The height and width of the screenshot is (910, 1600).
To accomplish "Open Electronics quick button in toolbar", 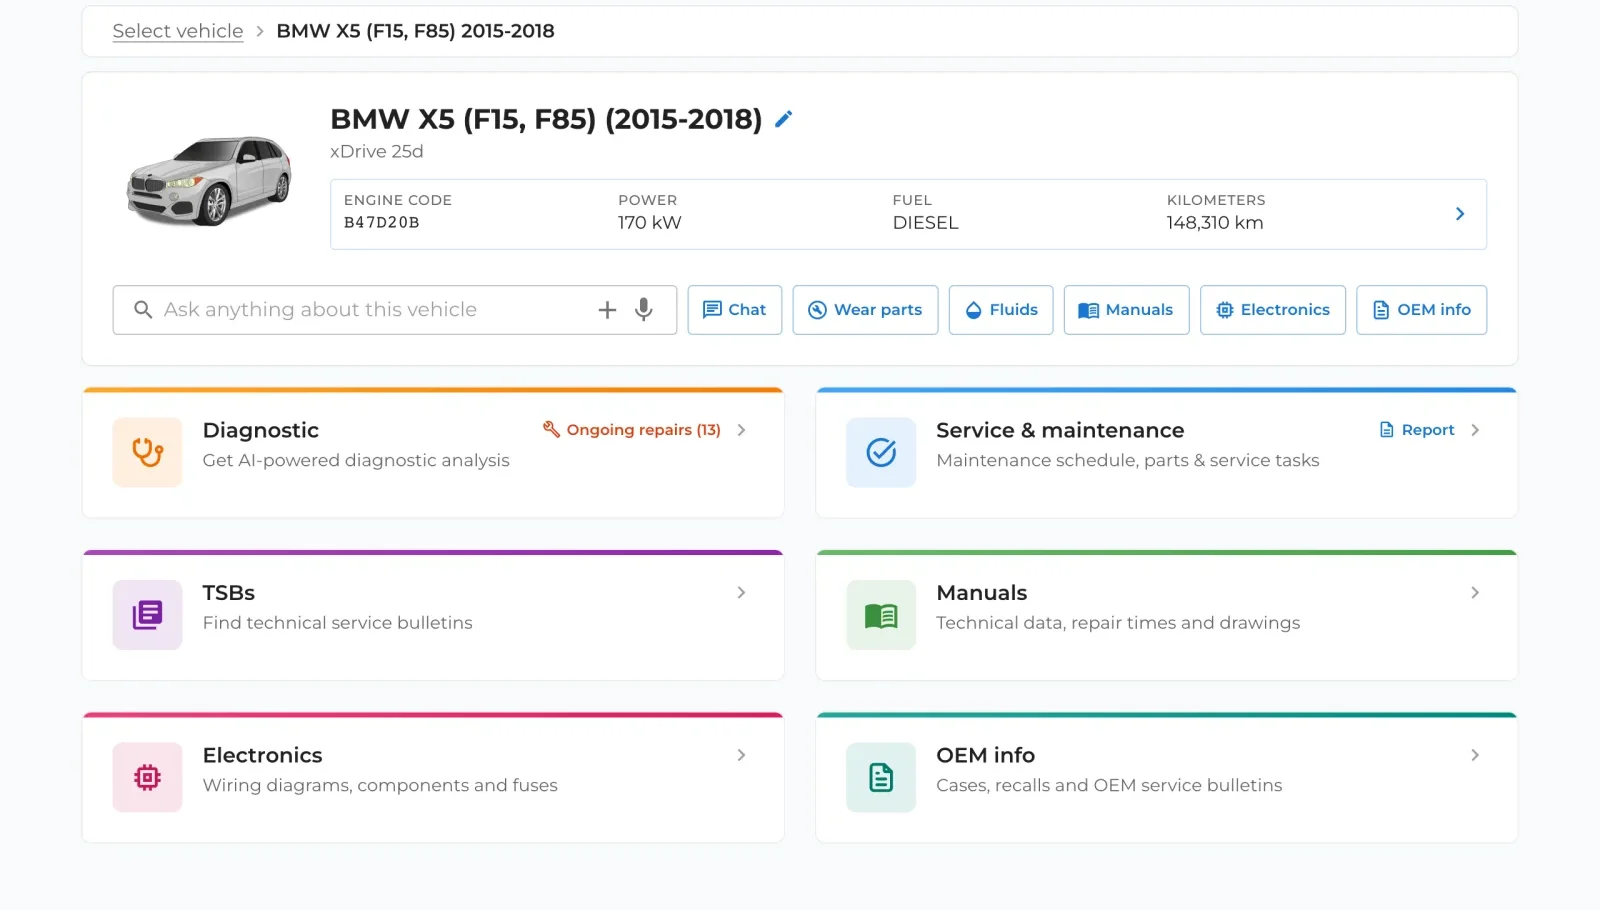I will pos(1273,310).
